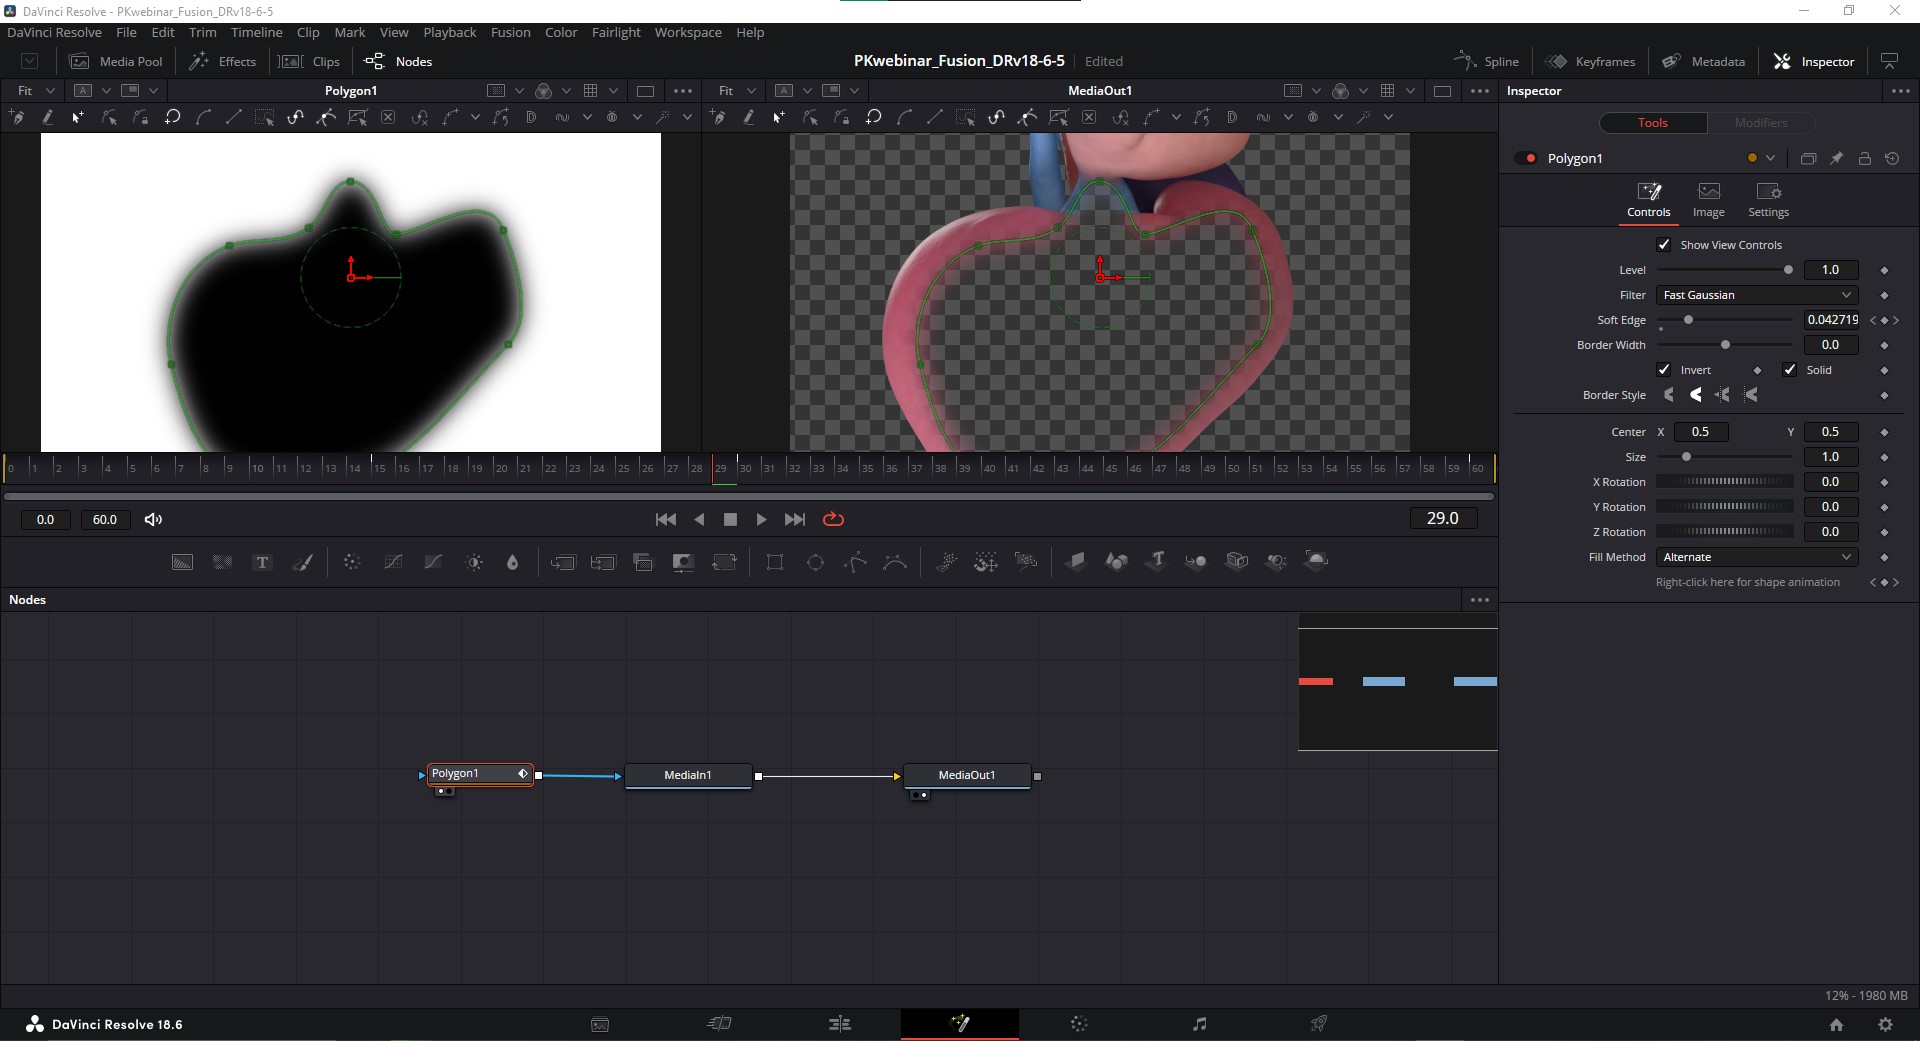The image size is (1920, 1041).
Task: Switch to the Image tab in Inspector
Action: click(1708, 200)
